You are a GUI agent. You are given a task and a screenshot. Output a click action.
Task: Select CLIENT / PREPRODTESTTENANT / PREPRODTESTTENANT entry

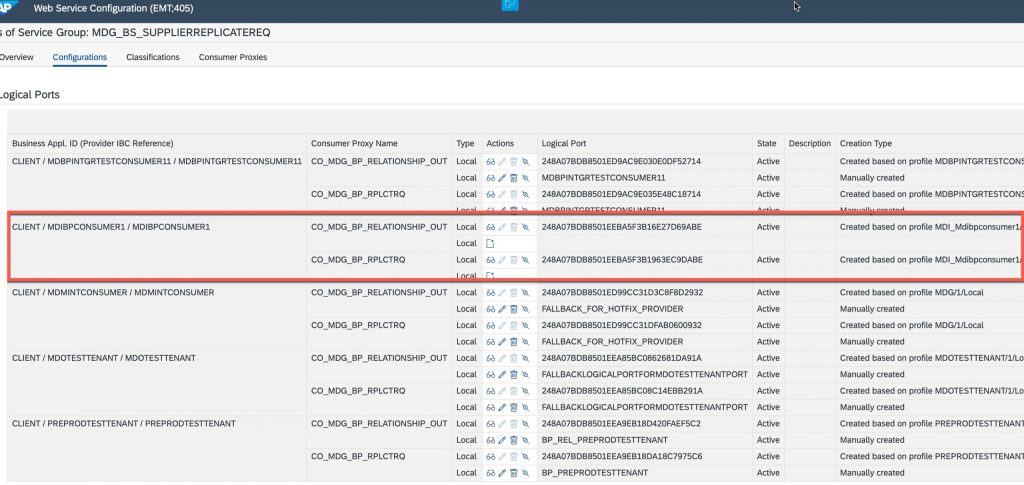pyautogui.click(x=124, y=423)
